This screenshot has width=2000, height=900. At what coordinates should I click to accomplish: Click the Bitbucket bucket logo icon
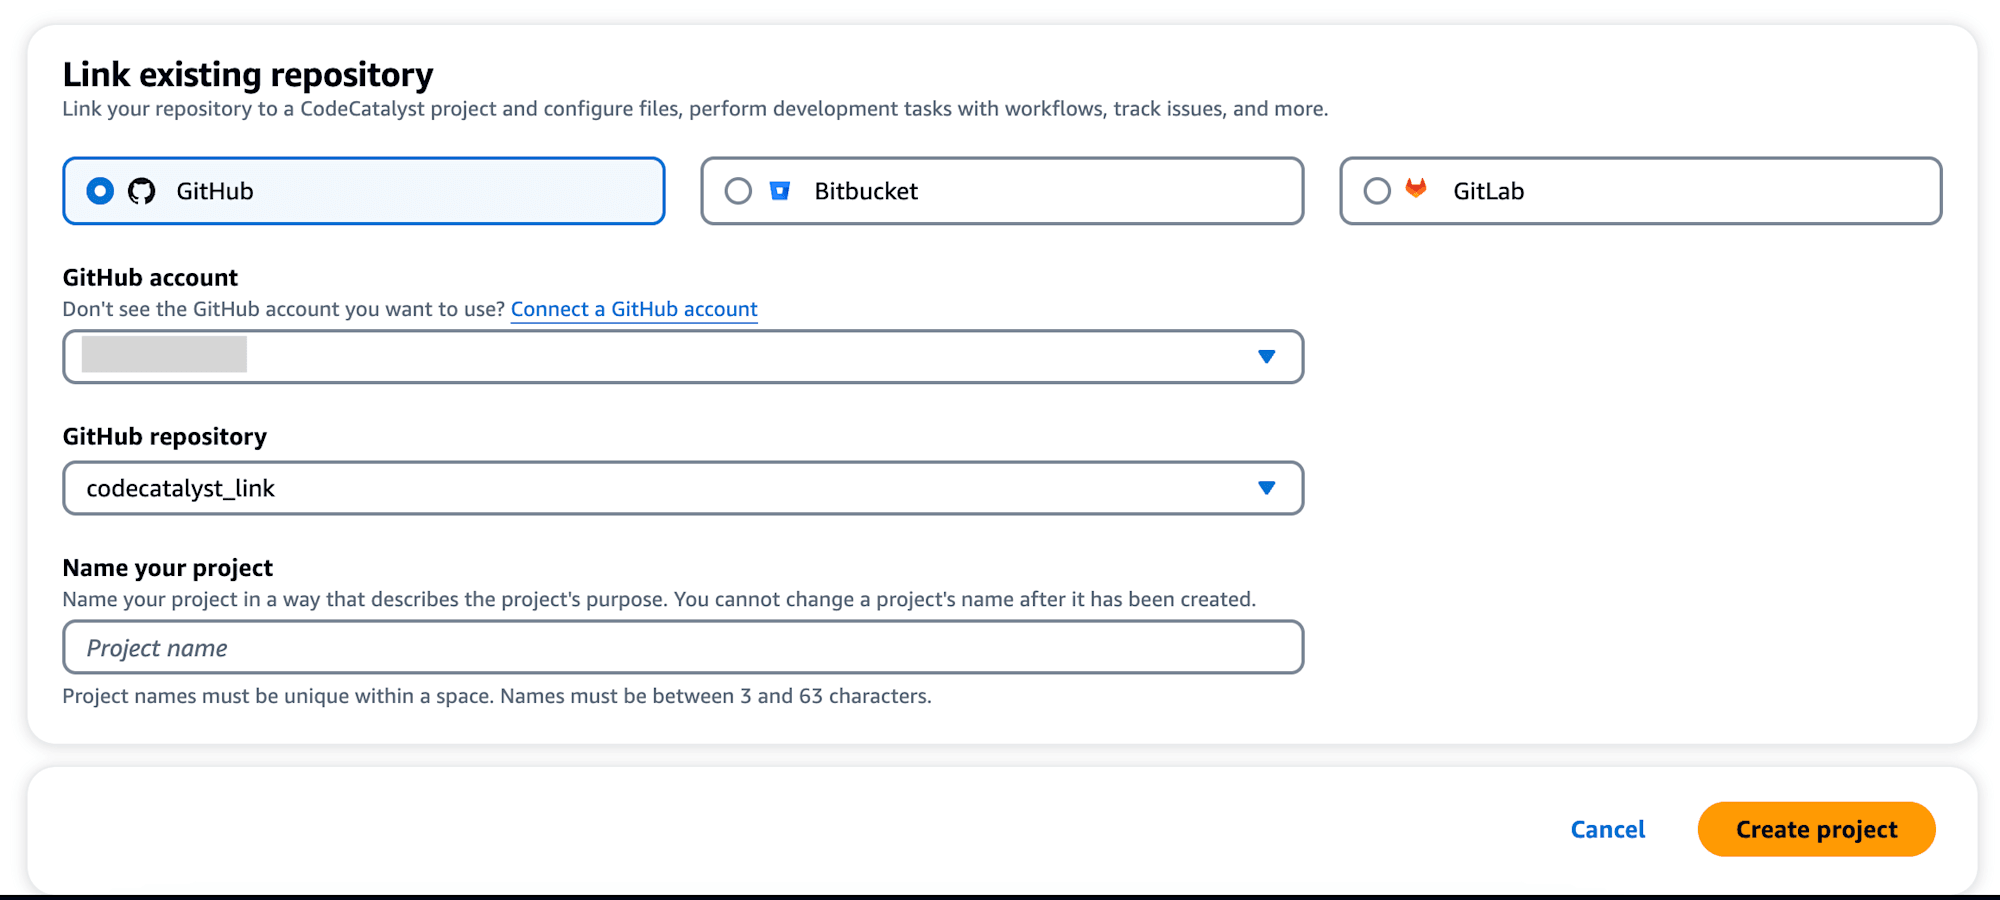pos(780,190)
